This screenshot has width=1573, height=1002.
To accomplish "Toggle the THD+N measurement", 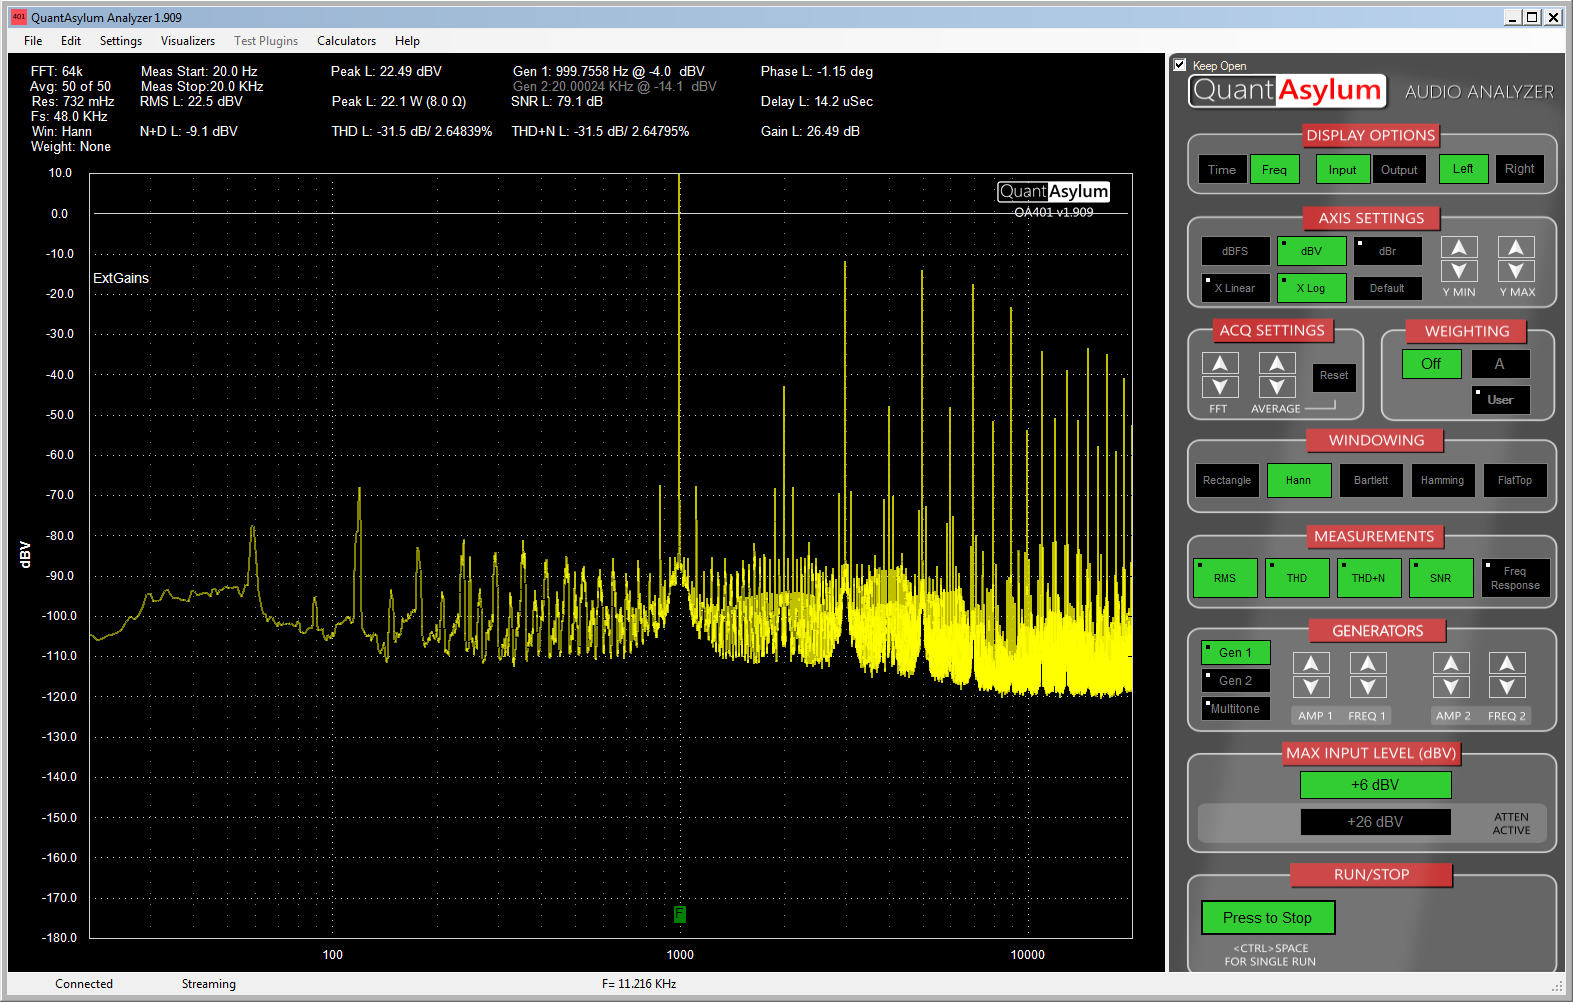I will (x=1369, y=578).
